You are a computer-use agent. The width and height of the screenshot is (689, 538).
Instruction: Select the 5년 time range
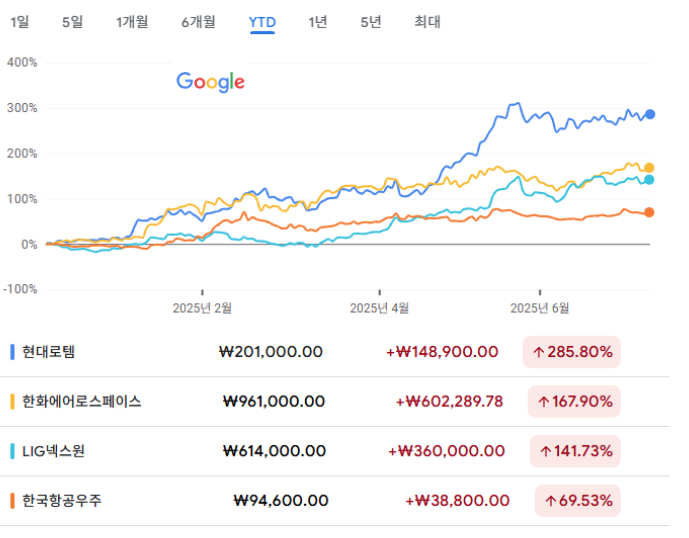[370, 22]
